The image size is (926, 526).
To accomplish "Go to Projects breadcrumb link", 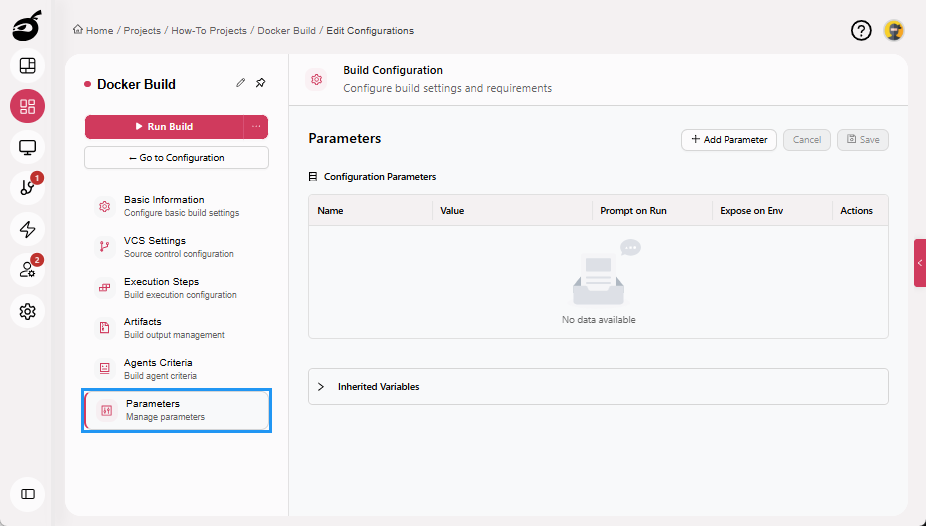I will coord(142,31).
